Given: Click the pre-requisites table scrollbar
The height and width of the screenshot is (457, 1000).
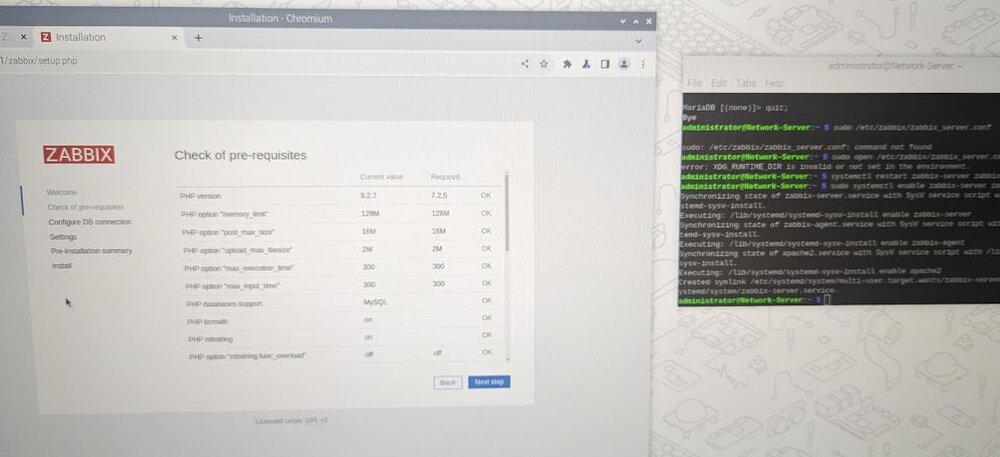Looking at the screenshot, I should click(x=507, y=212).
